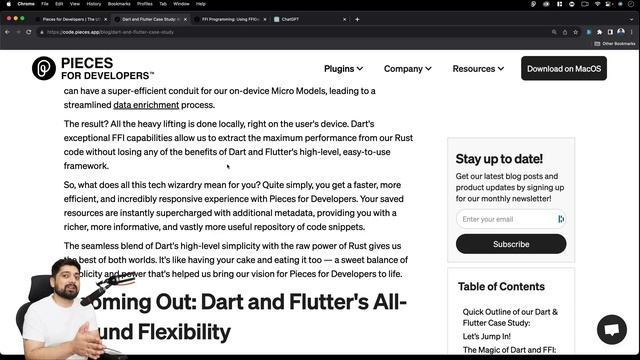640x360 pixels.
Task: Open the Chrome profile avatar
Action: click(x=621, y=32)
